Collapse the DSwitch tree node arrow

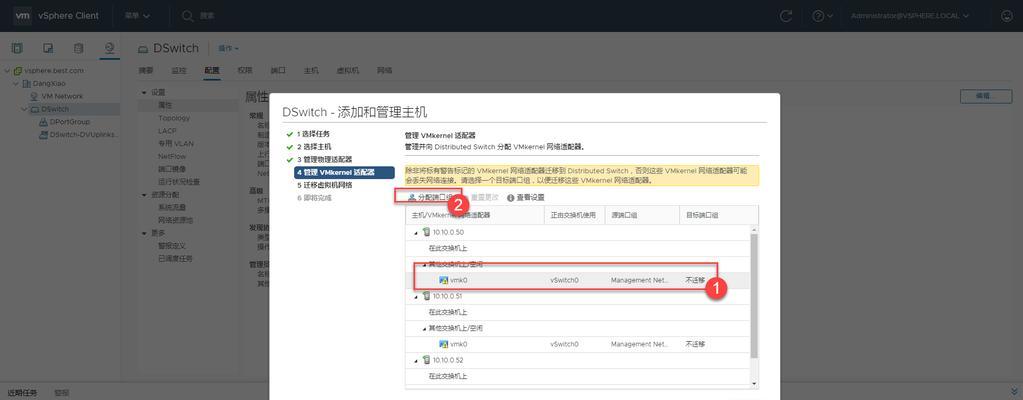pyautogui.click(x=24, y=109)
